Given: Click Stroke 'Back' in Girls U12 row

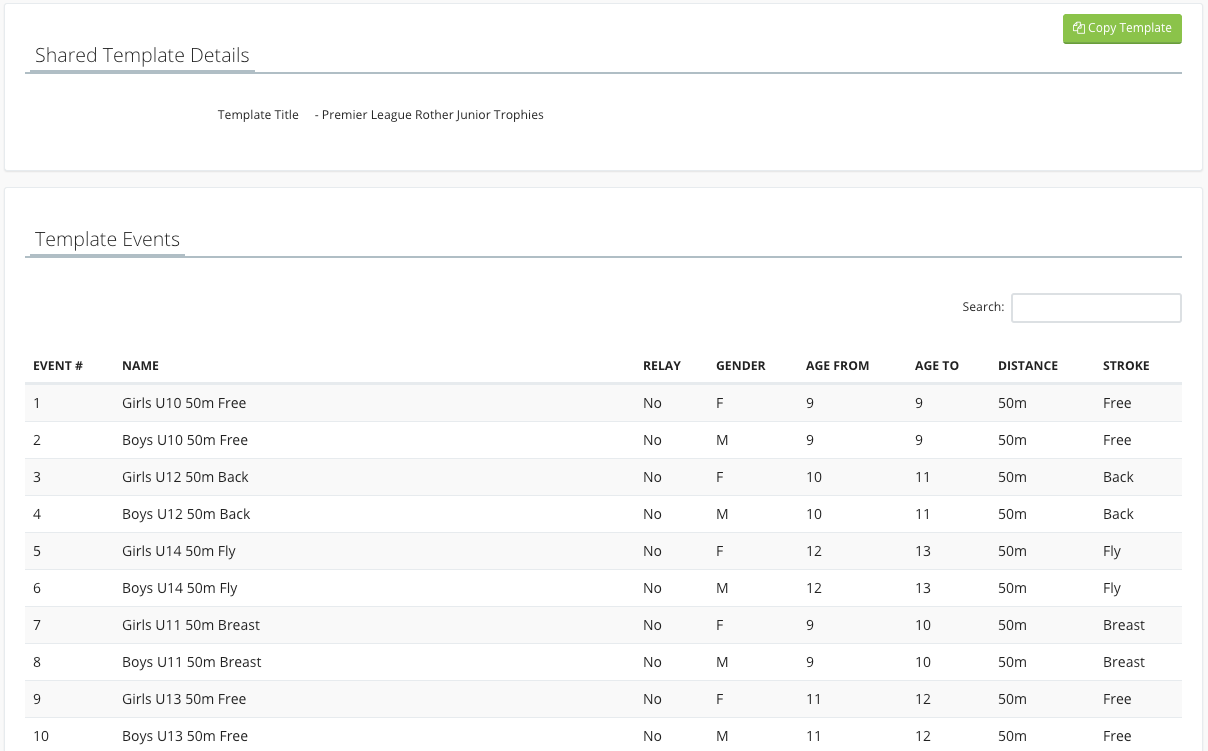Looking at the screenshot, I should click(x=1118, y=477).
